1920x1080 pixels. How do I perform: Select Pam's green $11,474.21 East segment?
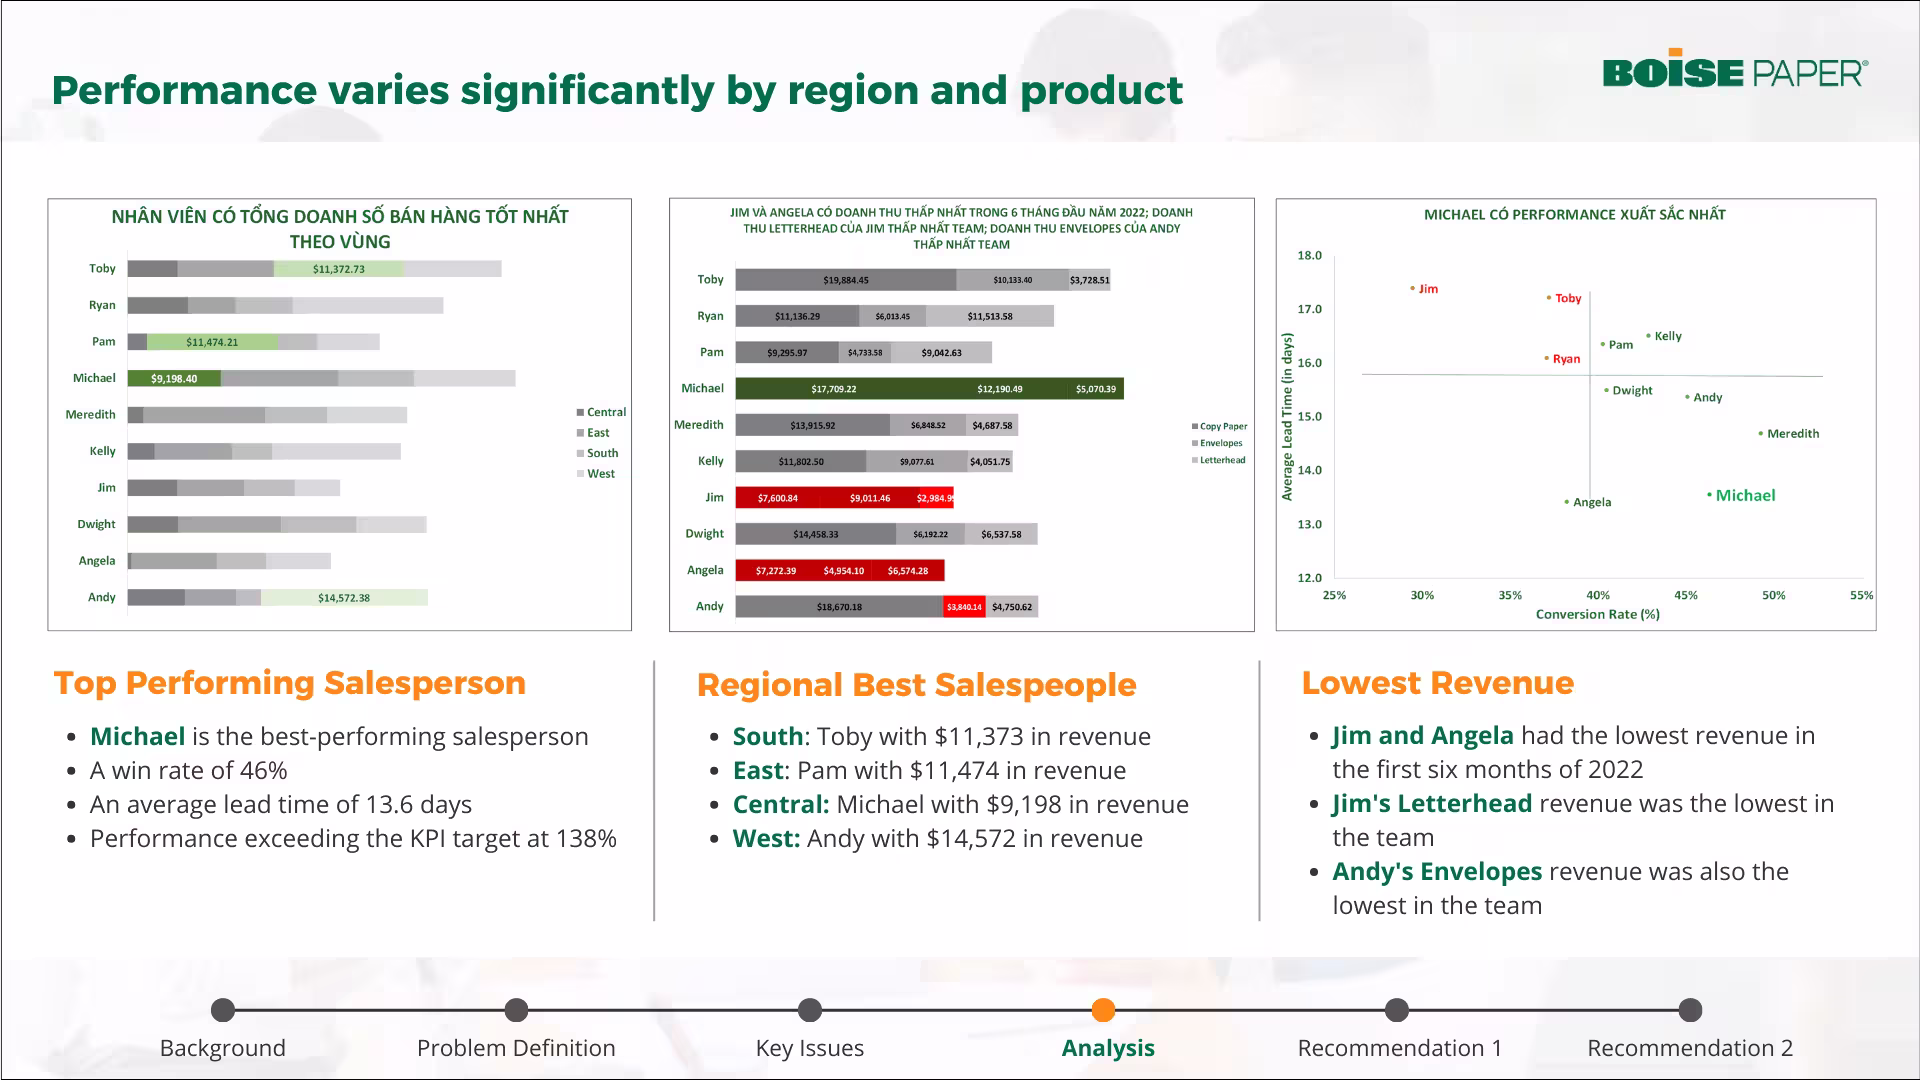(212, 342)
